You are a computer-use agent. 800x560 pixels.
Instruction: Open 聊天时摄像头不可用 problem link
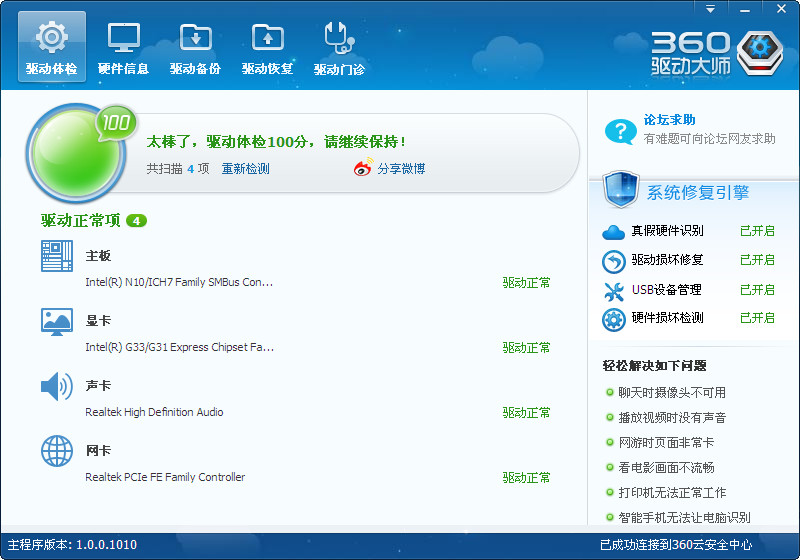click(672, 393)
